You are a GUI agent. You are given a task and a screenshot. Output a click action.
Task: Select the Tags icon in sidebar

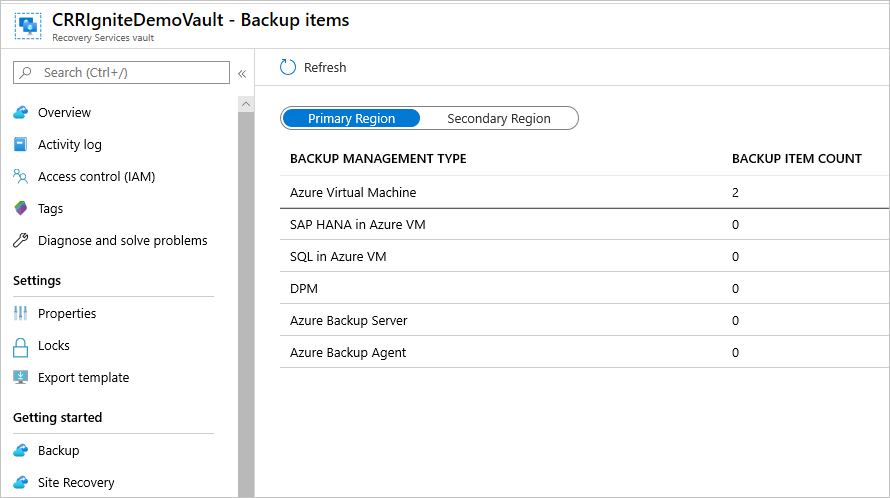pos(21,209)
